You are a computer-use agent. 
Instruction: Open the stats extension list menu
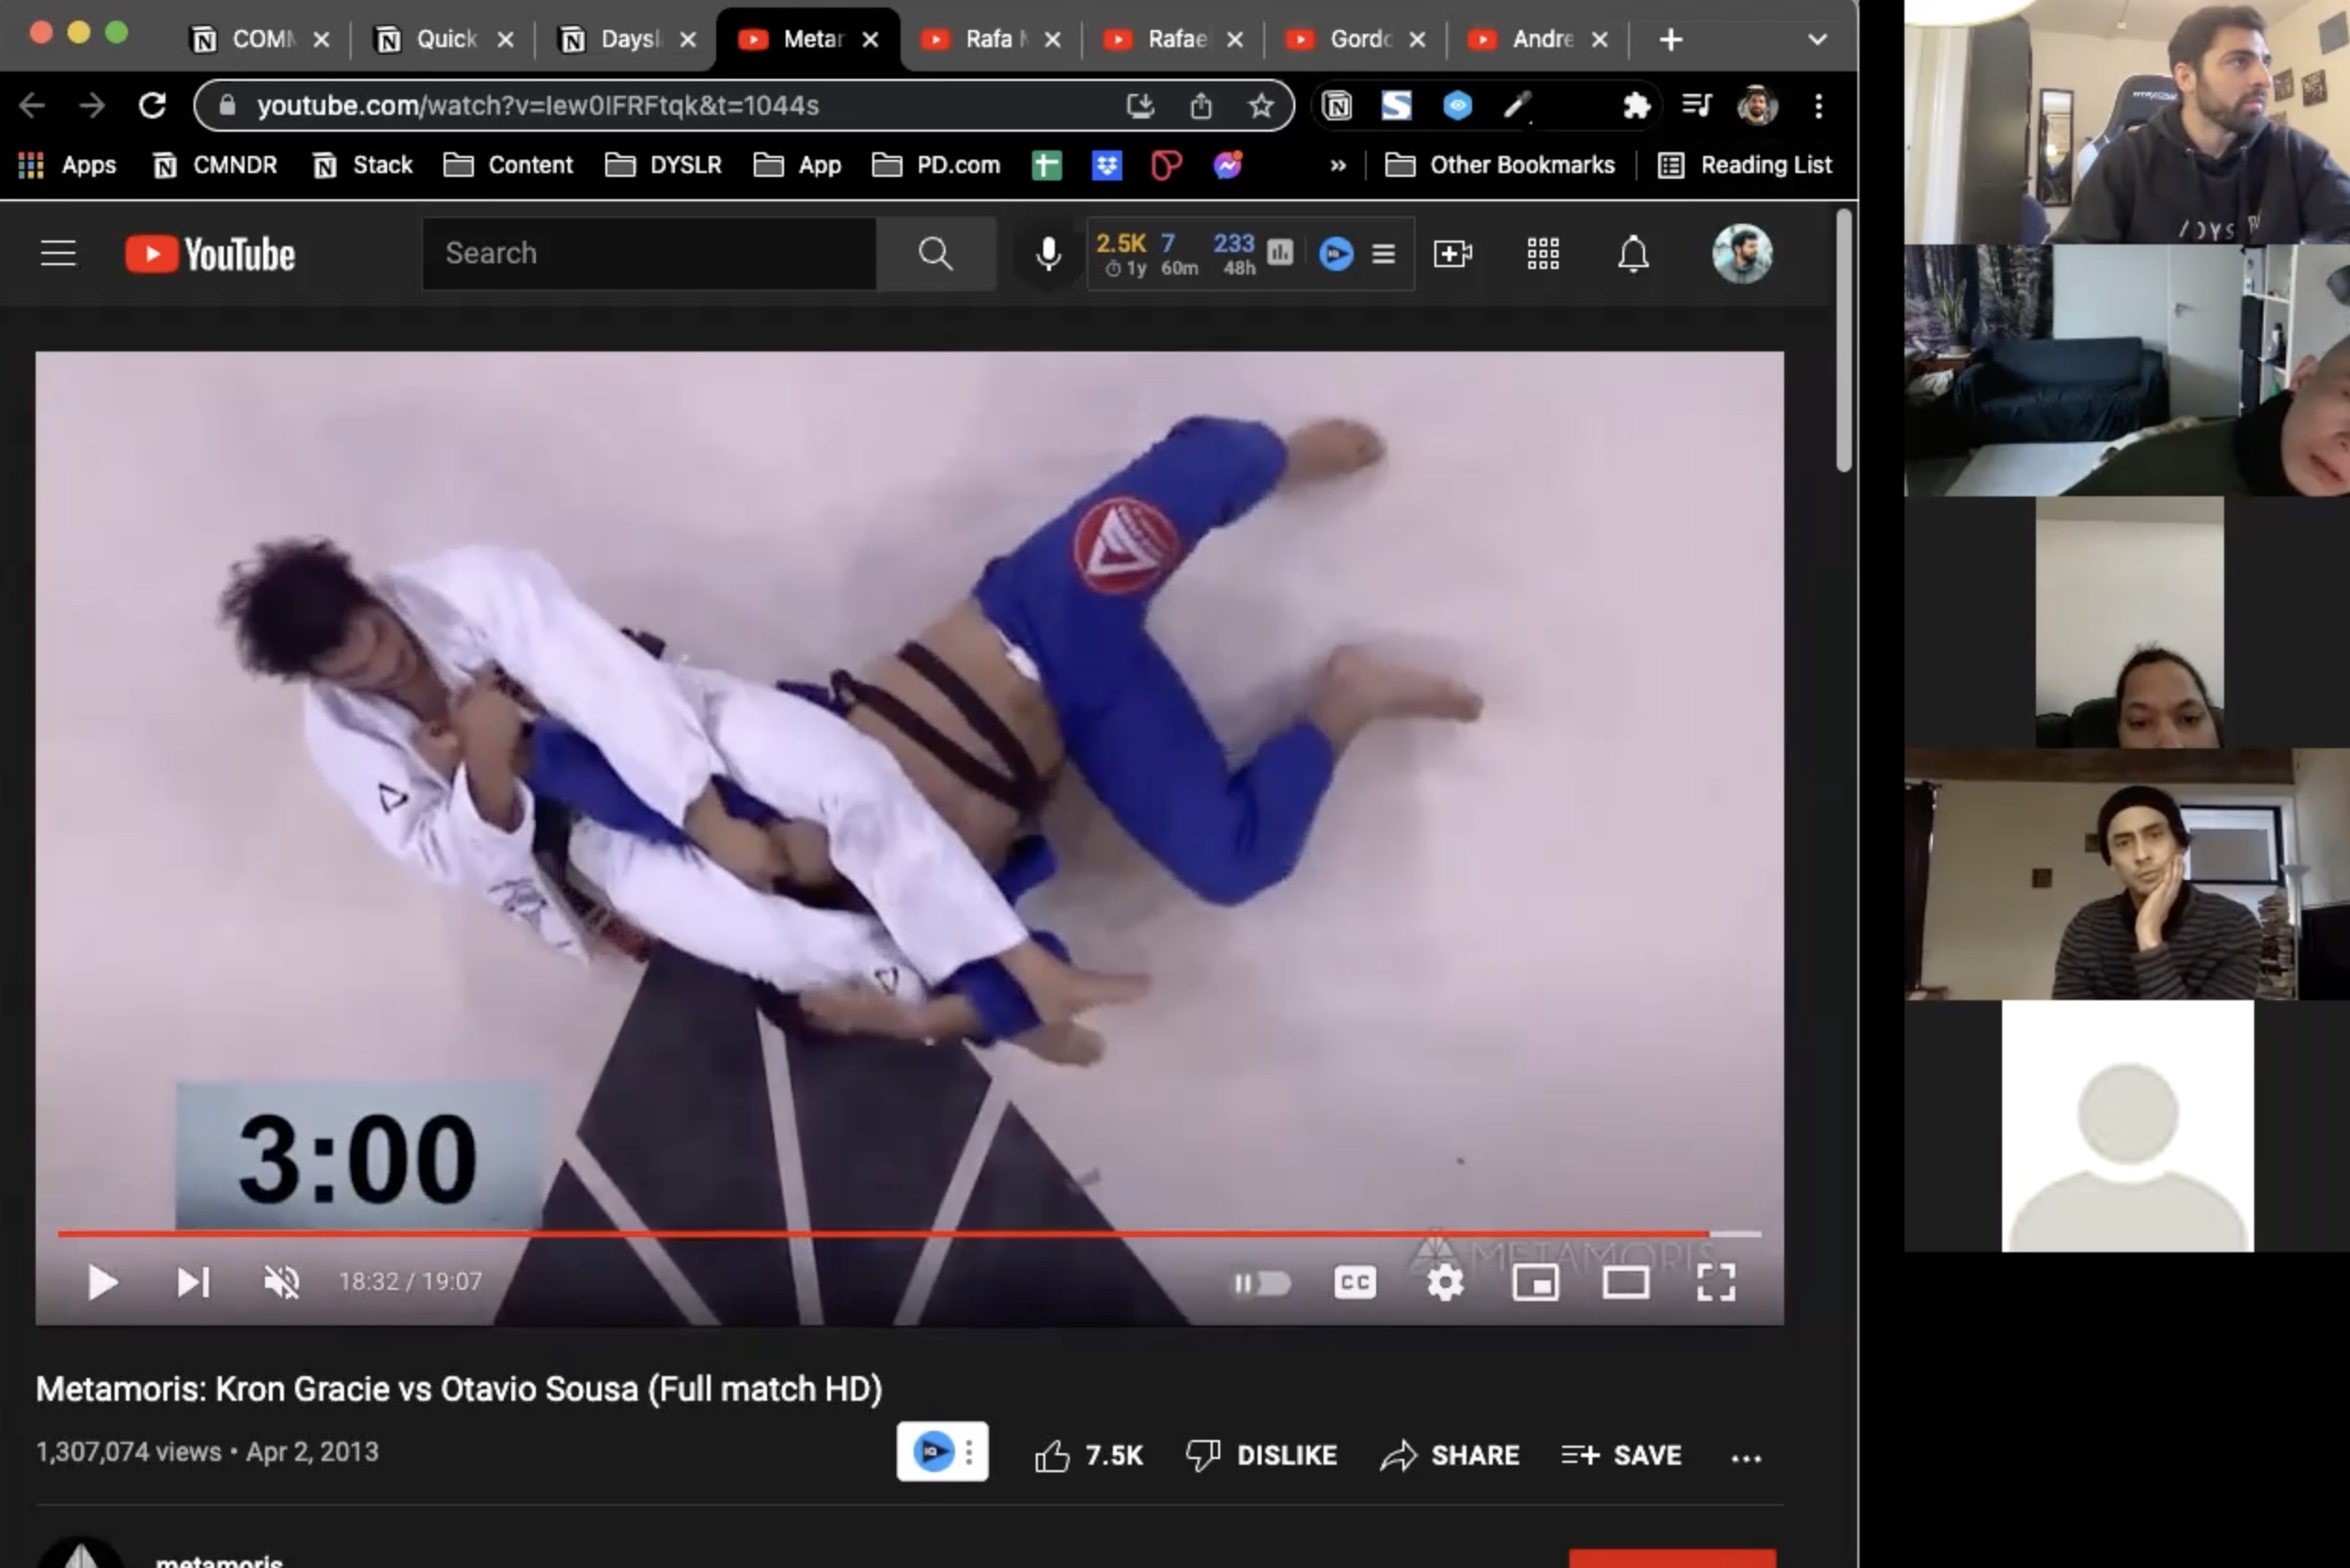click(1383, 254)
